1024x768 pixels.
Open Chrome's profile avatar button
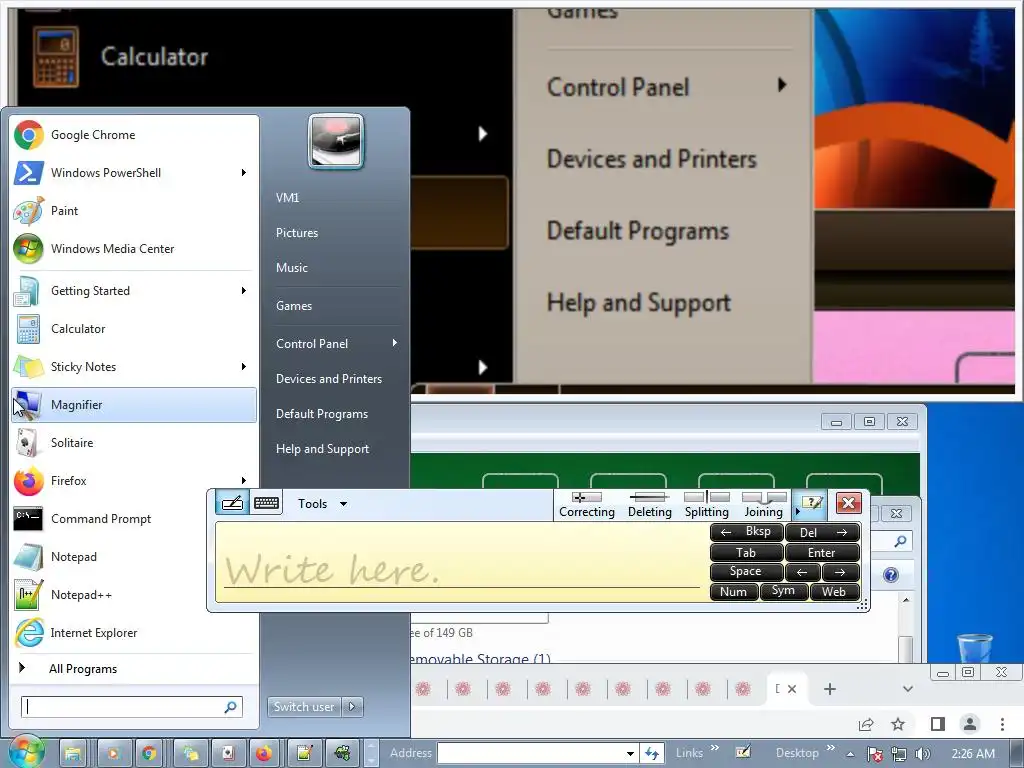coord(970,724)
